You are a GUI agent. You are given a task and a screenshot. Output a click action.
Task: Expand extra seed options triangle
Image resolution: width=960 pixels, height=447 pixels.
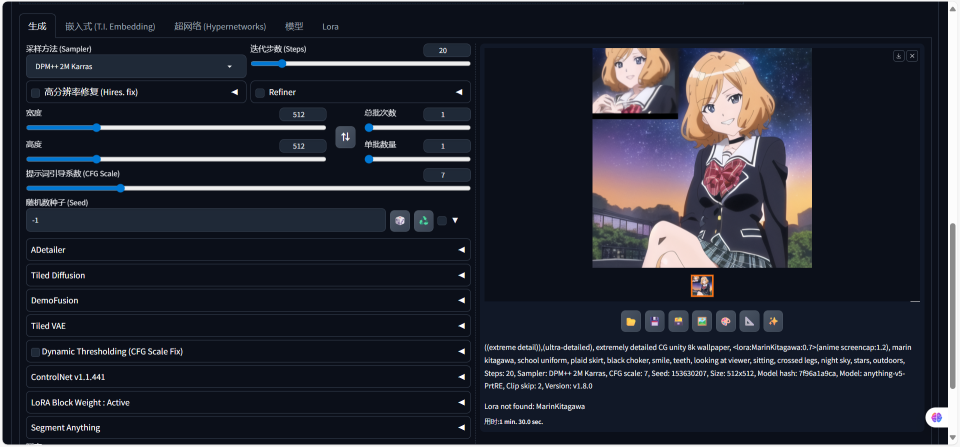pos(455,220)
